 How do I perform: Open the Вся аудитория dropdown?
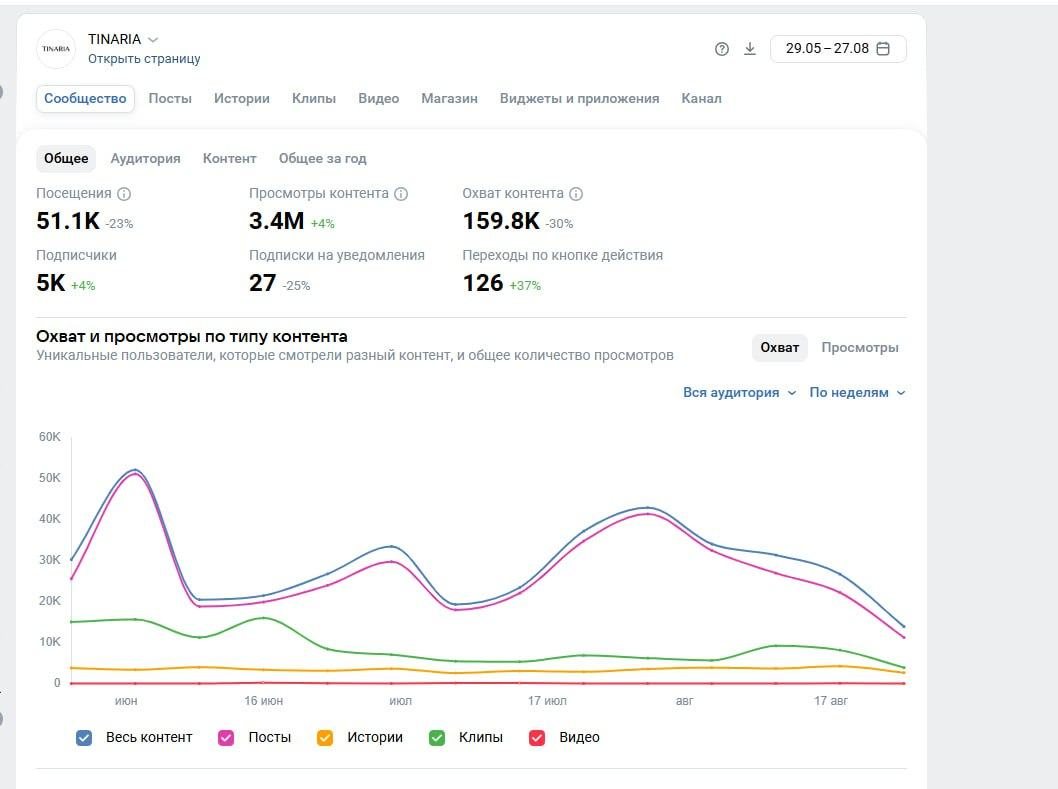pos(740,393)
